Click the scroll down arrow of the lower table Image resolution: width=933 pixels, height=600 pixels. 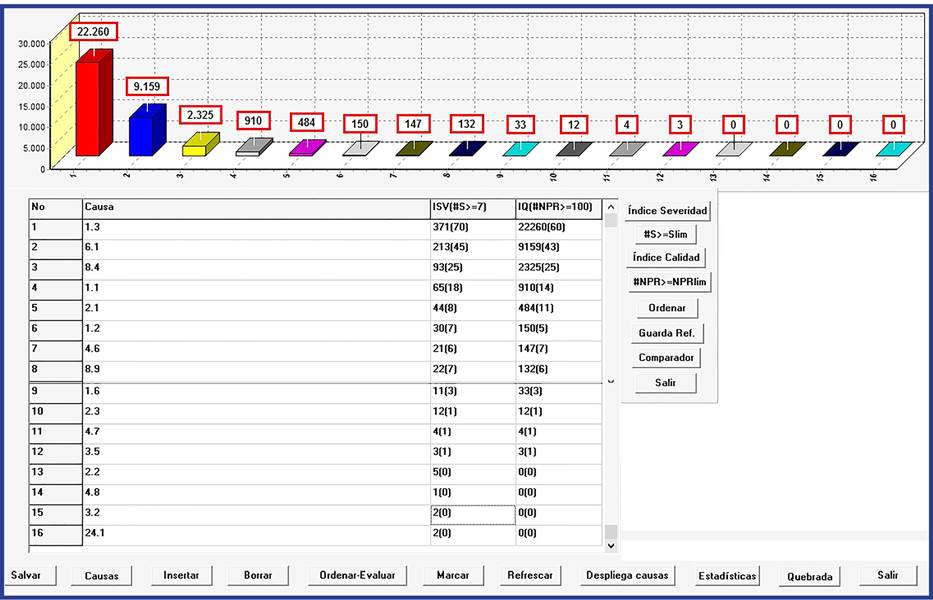point(611,546)
